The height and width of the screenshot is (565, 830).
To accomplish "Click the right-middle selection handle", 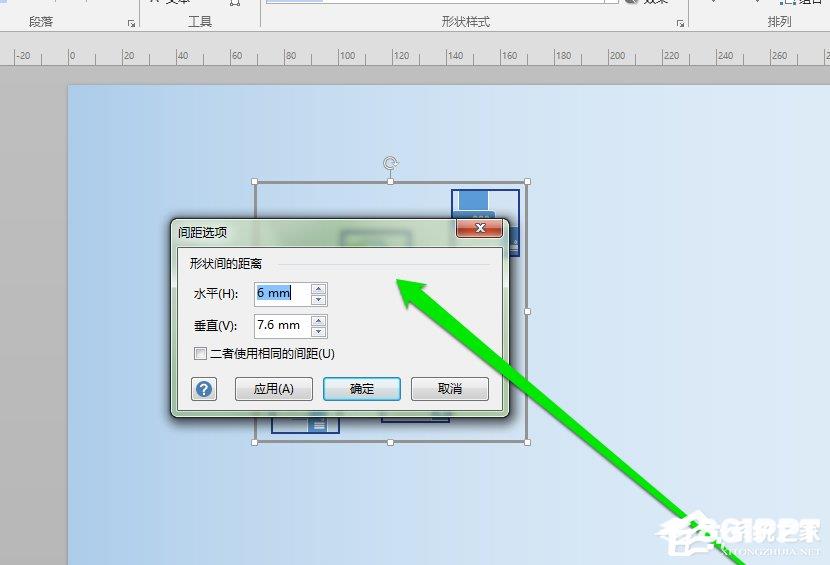I will point(527,311).
